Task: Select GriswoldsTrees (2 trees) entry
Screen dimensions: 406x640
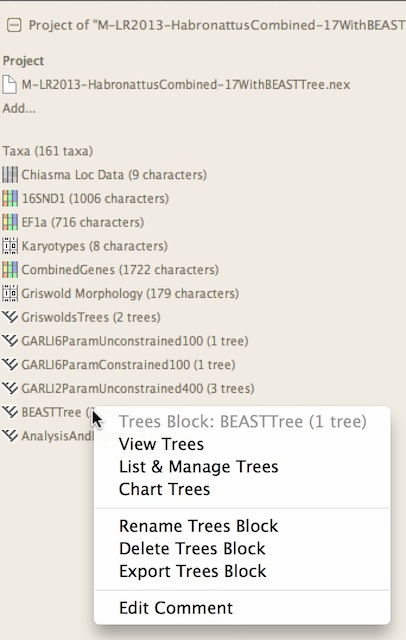Action: click(91, 317)
